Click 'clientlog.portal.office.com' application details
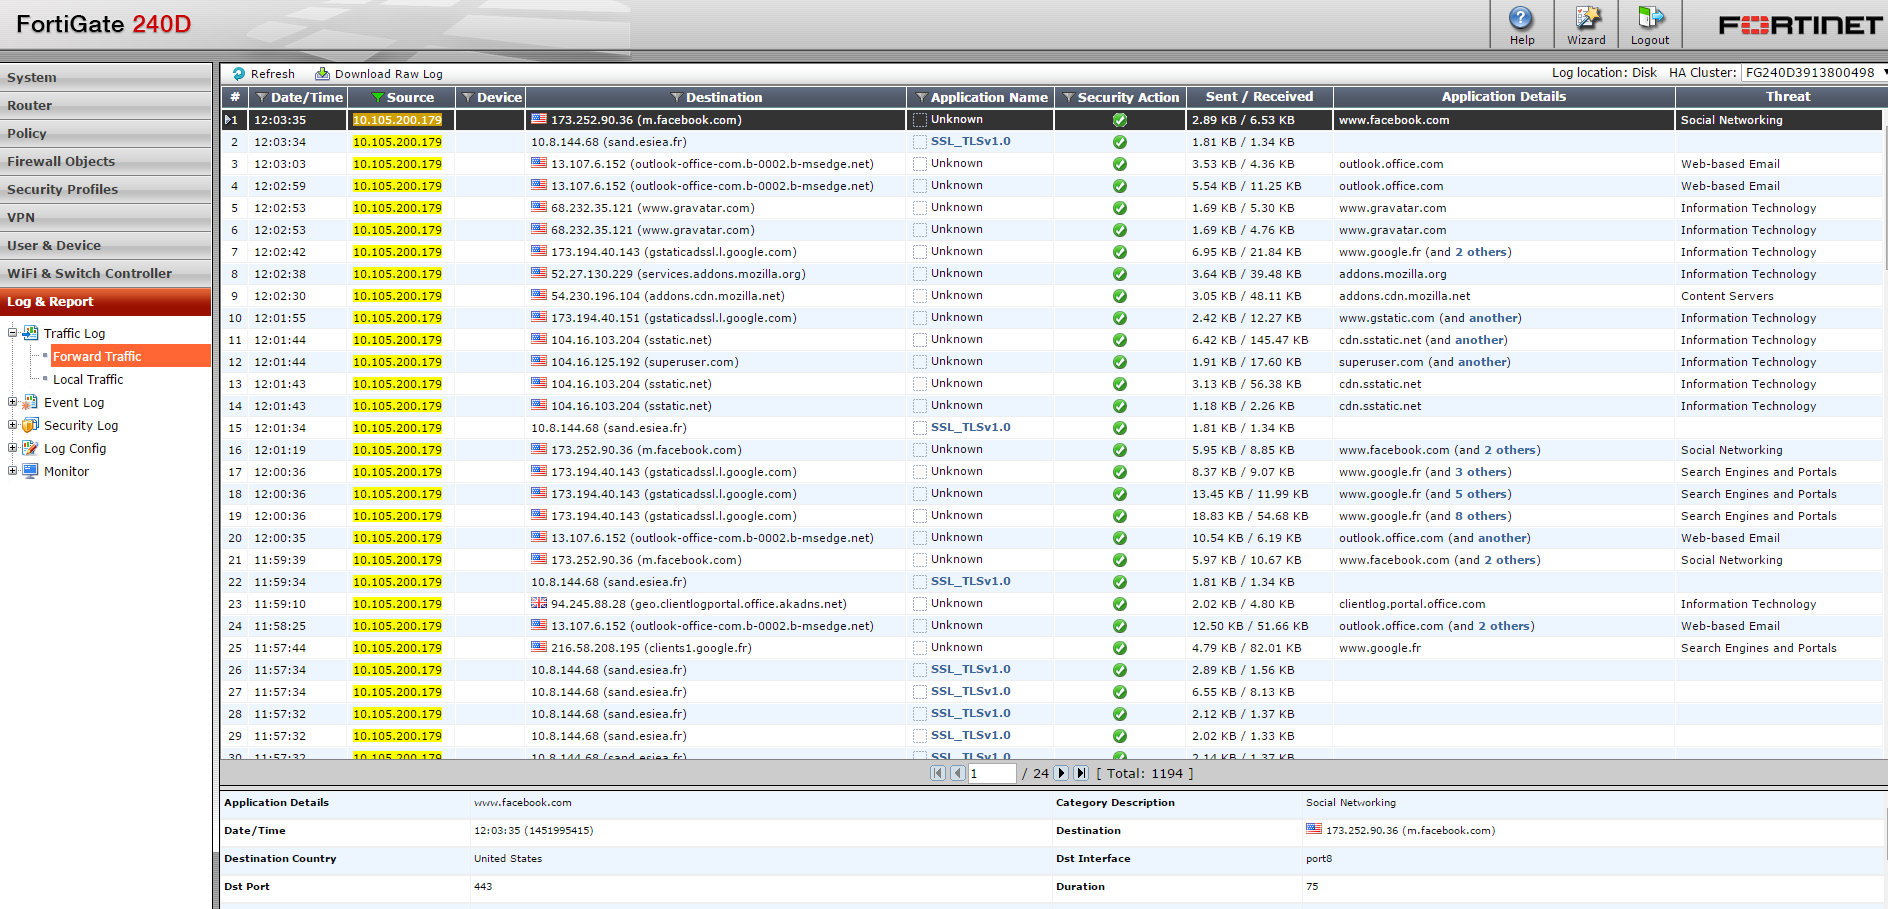1888x909 pixels. click(x=1412, y=604)
